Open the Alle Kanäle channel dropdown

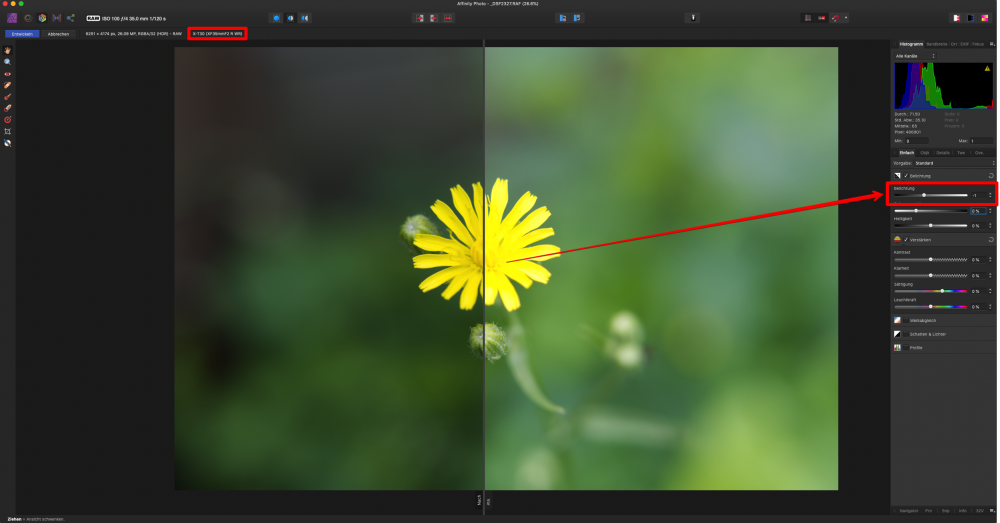915,56
